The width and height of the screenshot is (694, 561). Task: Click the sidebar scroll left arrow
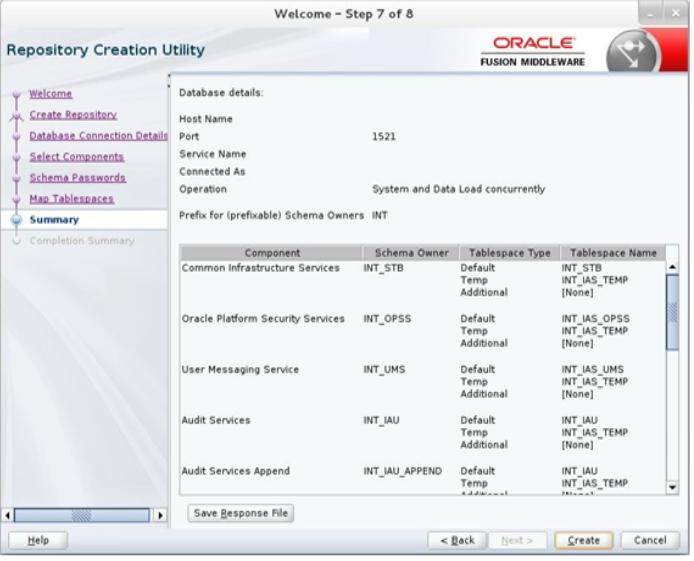click(7, 515)
